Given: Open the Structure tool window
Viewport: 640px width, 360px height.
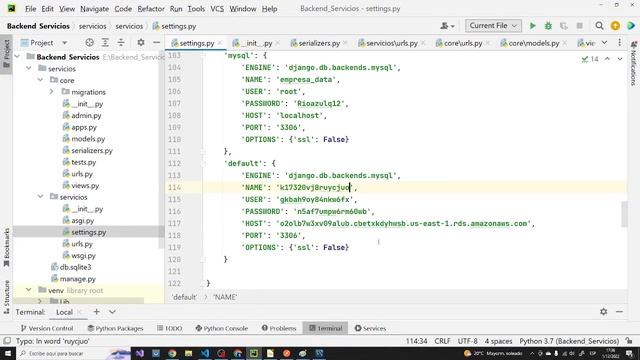Looking at the screenshot, I should (6, 297).
